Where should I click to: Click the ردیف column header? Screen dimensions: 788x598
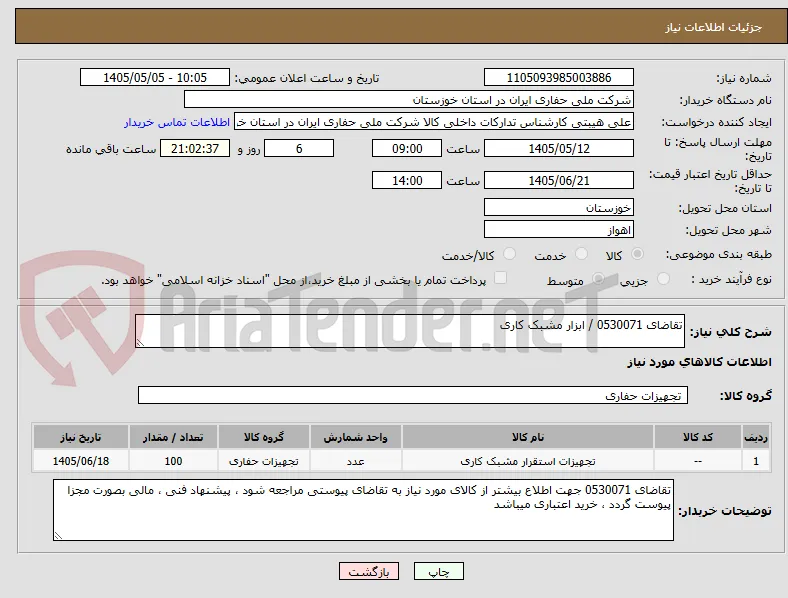(756, 437)
